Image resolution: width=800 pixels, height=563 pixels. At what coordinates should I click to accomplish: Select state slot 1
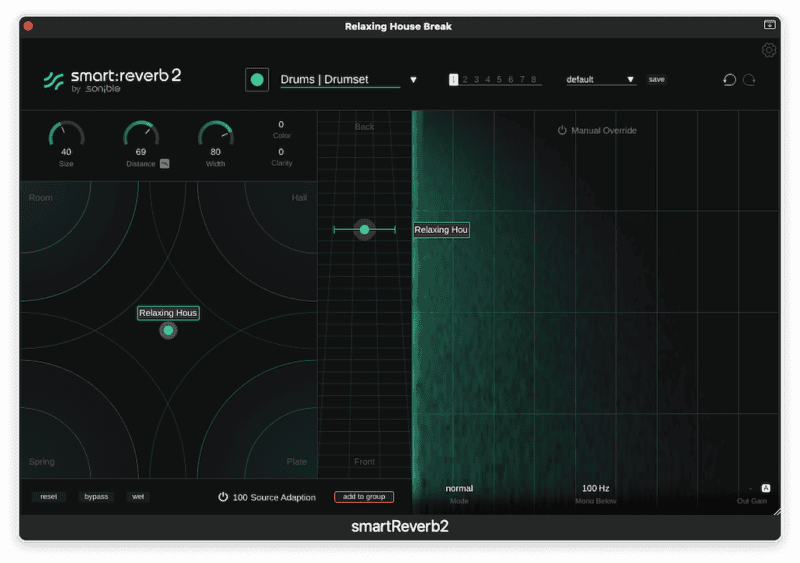pyautogui.click(x=453, y=80)
